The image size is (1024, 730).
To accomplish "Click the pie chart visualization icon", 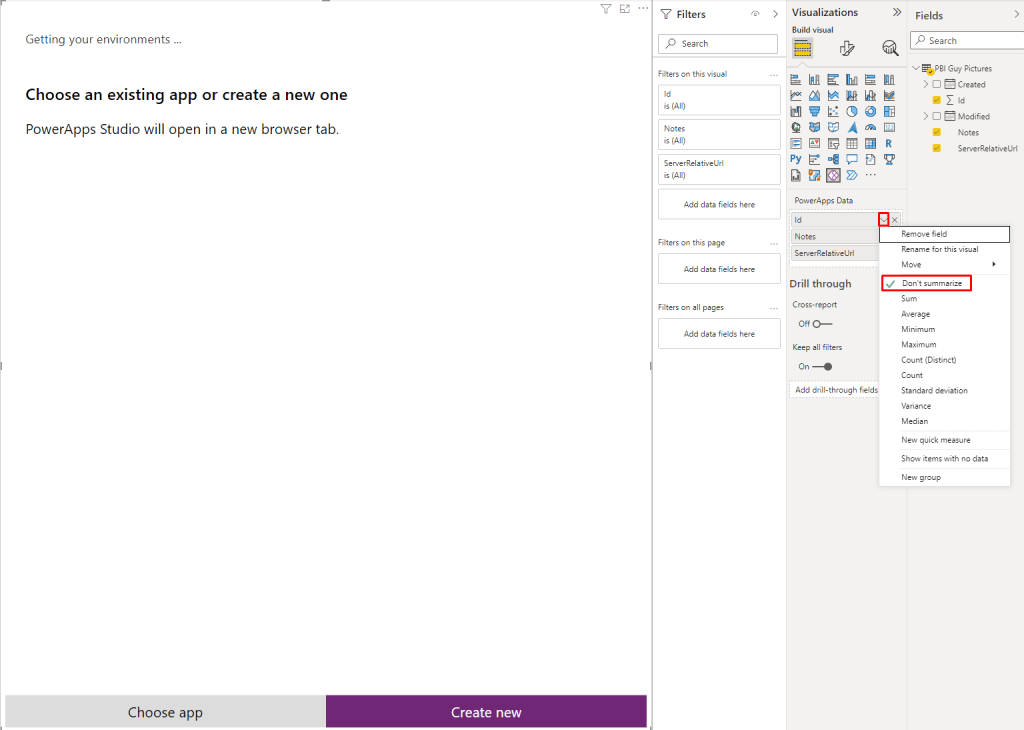I will pyautogui.click(x=852, y=111).
